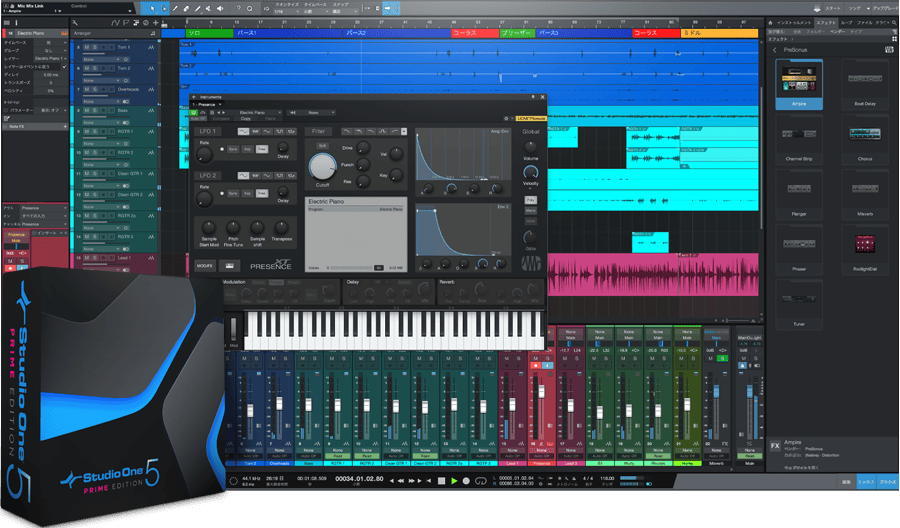Click the MOD/FX button in Presence
900x528 pixels.
point(205,266)
